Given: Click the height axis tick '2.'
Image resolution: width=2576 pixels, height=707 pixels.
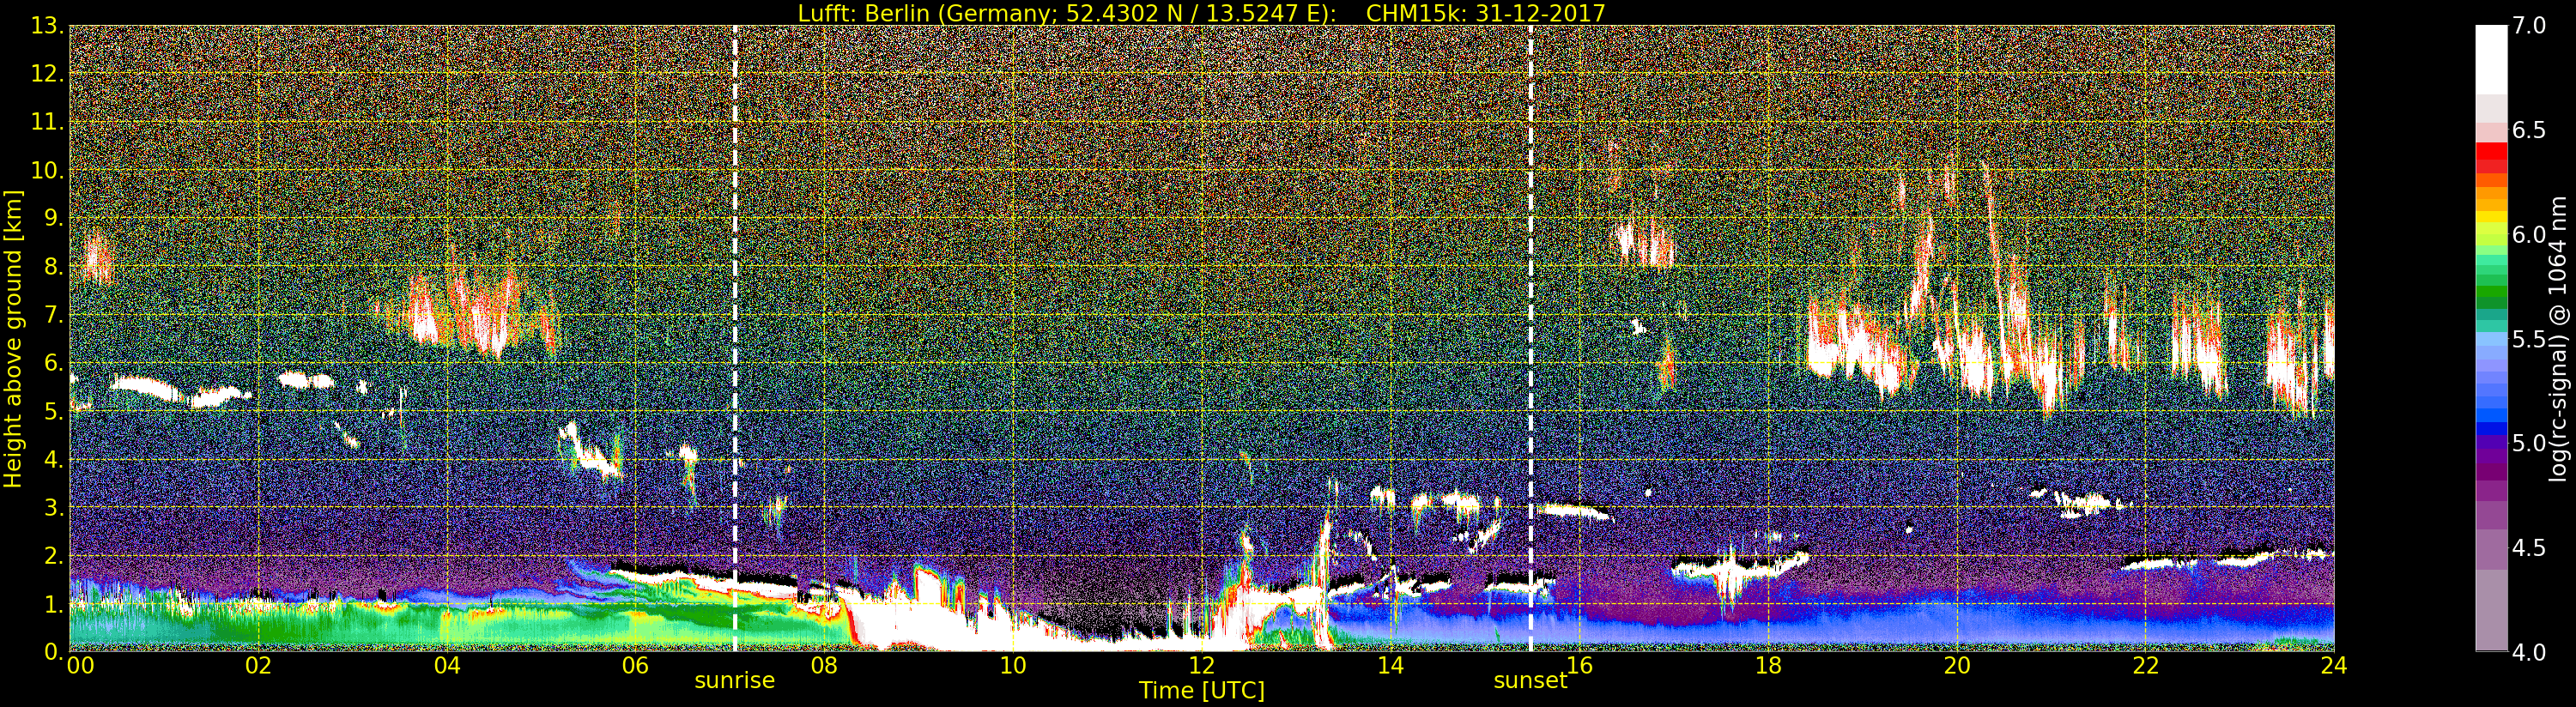Looking at the screenshot, I should (x=53, y=555).
